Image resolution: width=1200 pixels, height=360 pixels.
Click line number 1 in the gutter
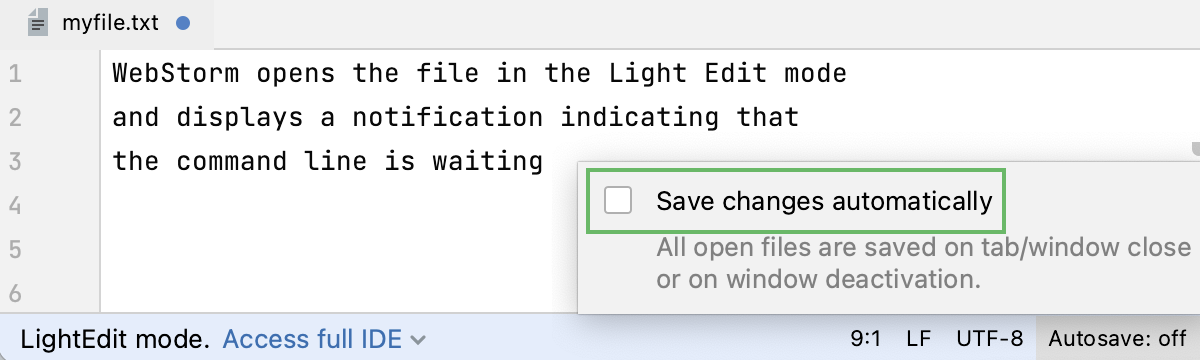(15, 74)
